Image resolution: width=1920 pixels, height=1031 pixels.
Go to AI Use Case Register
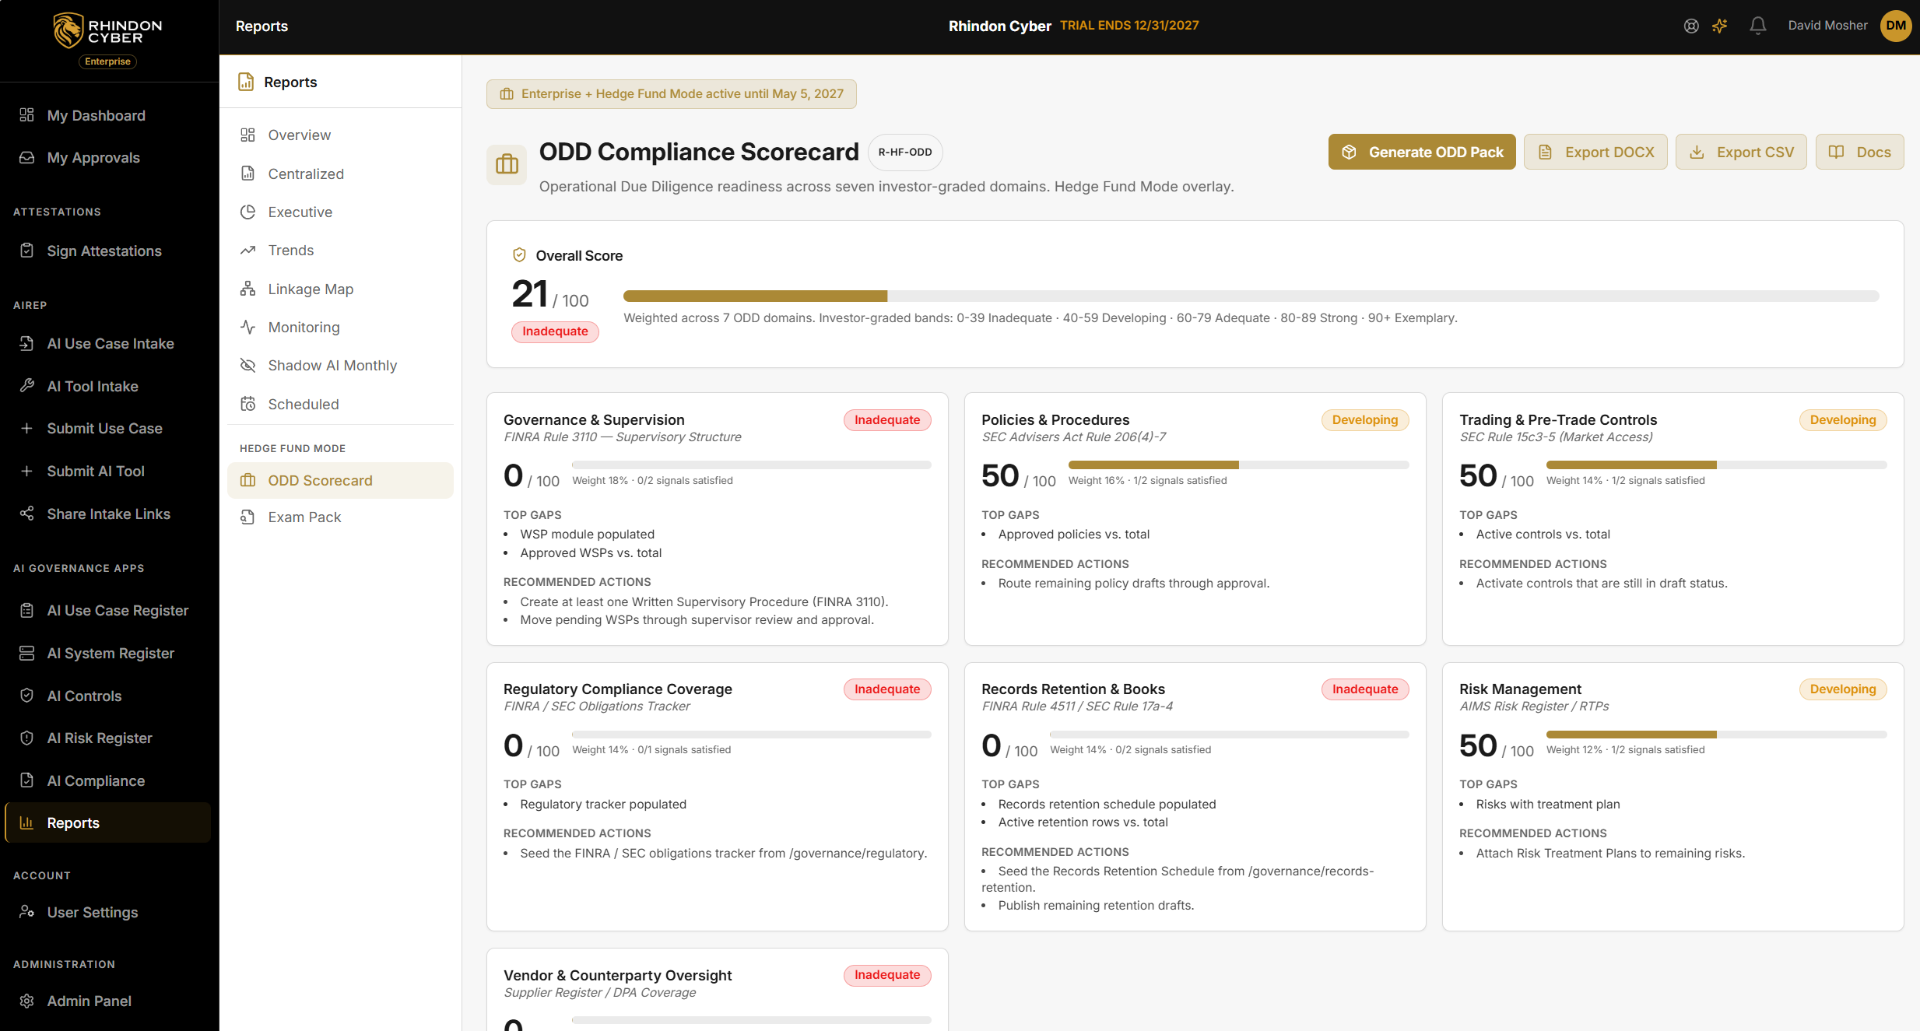(x=108, y=610)
